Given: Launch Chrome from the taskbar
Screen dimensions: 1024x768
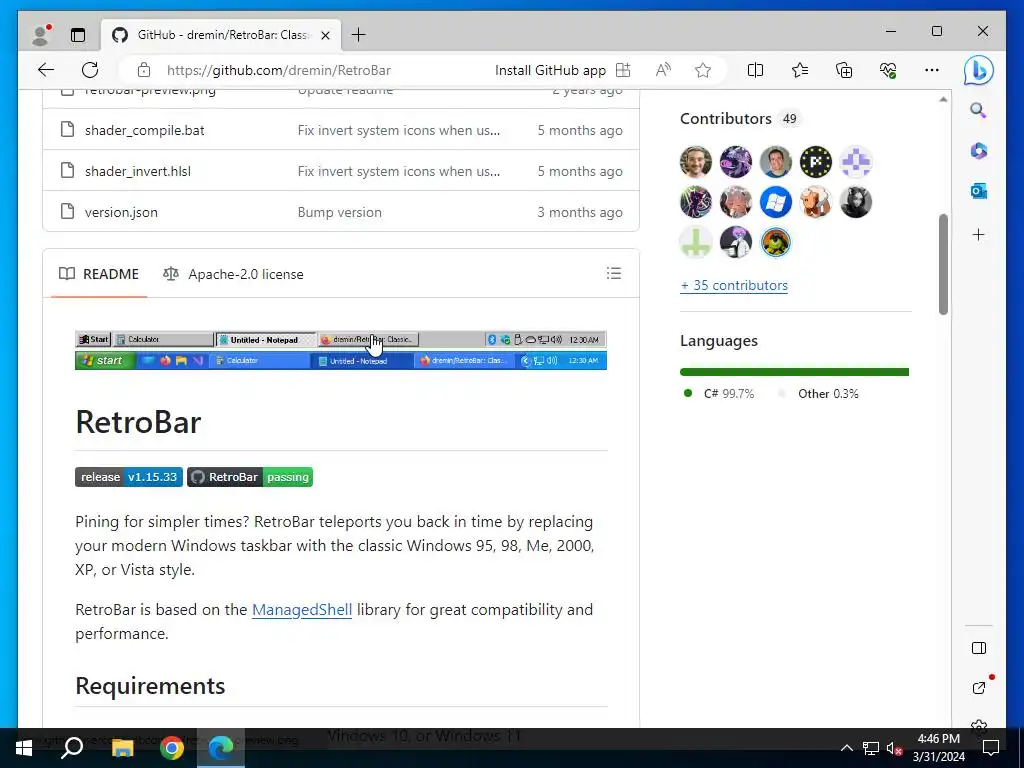Looking at the screenshot, I should pyautogui.click(x=172, y=748).
